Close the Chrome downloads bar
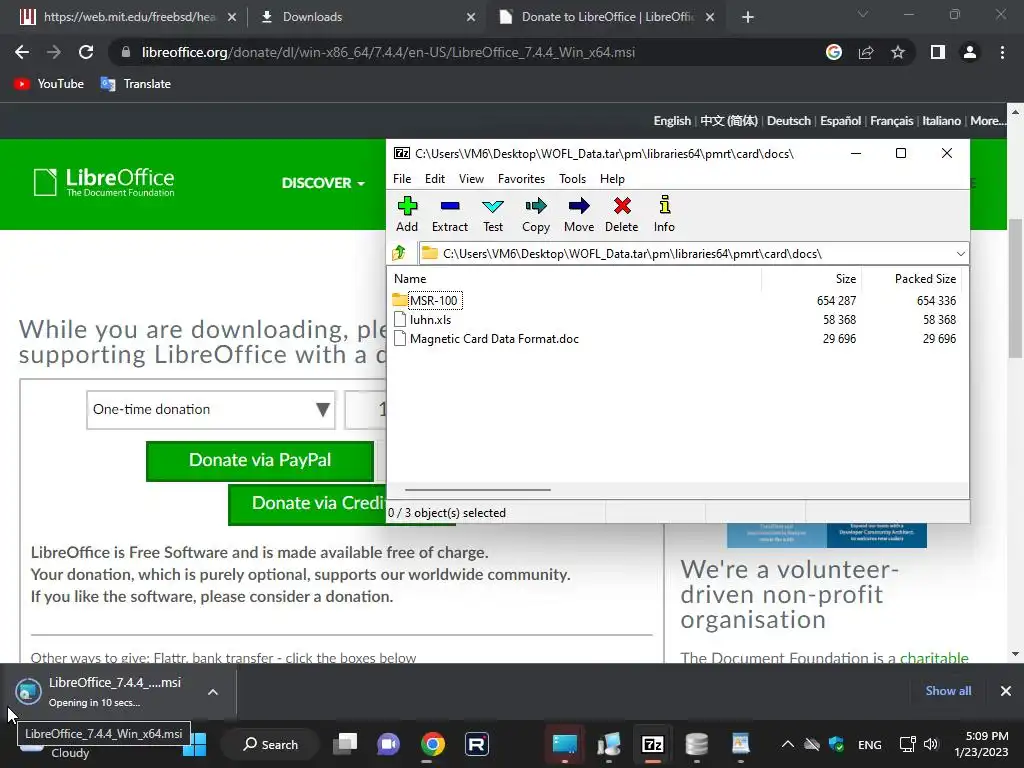 (1006, 691)
